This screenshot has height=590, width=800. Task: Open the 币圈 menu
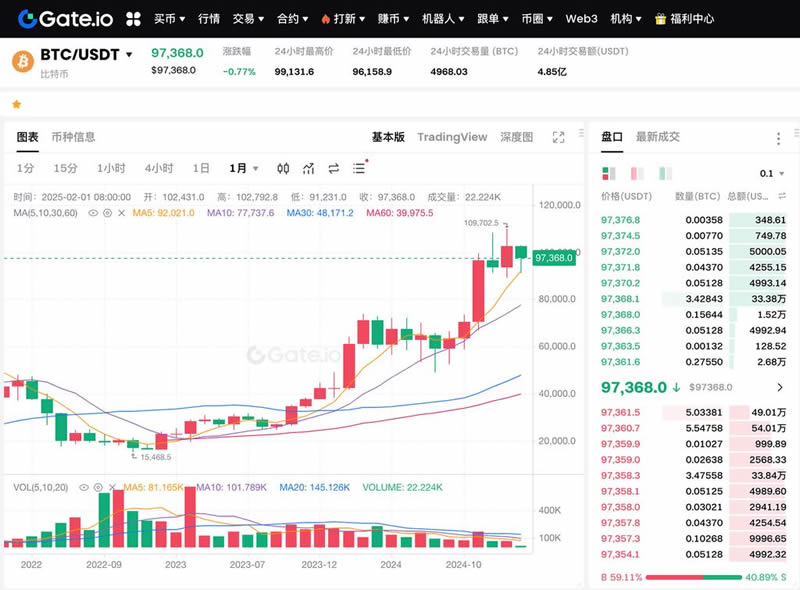coord(537,19)
